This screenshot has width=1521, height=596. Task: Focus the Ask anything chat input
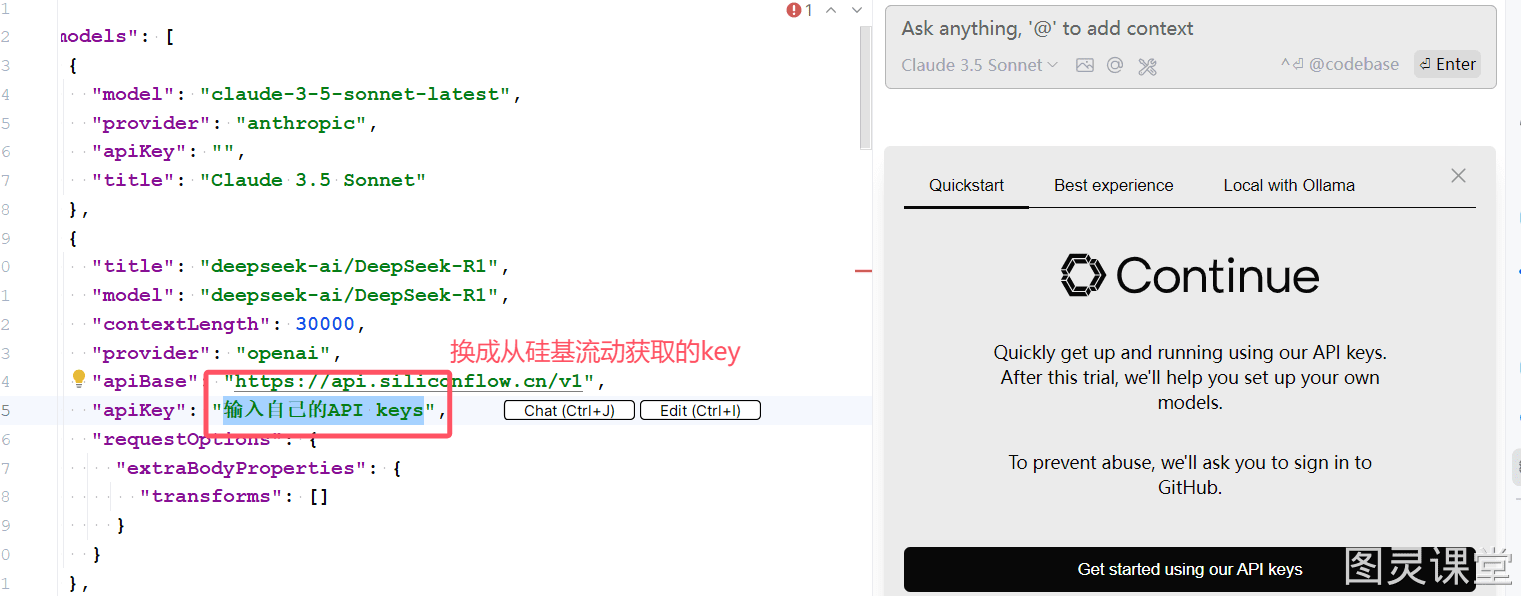(x=1190, y=29)
